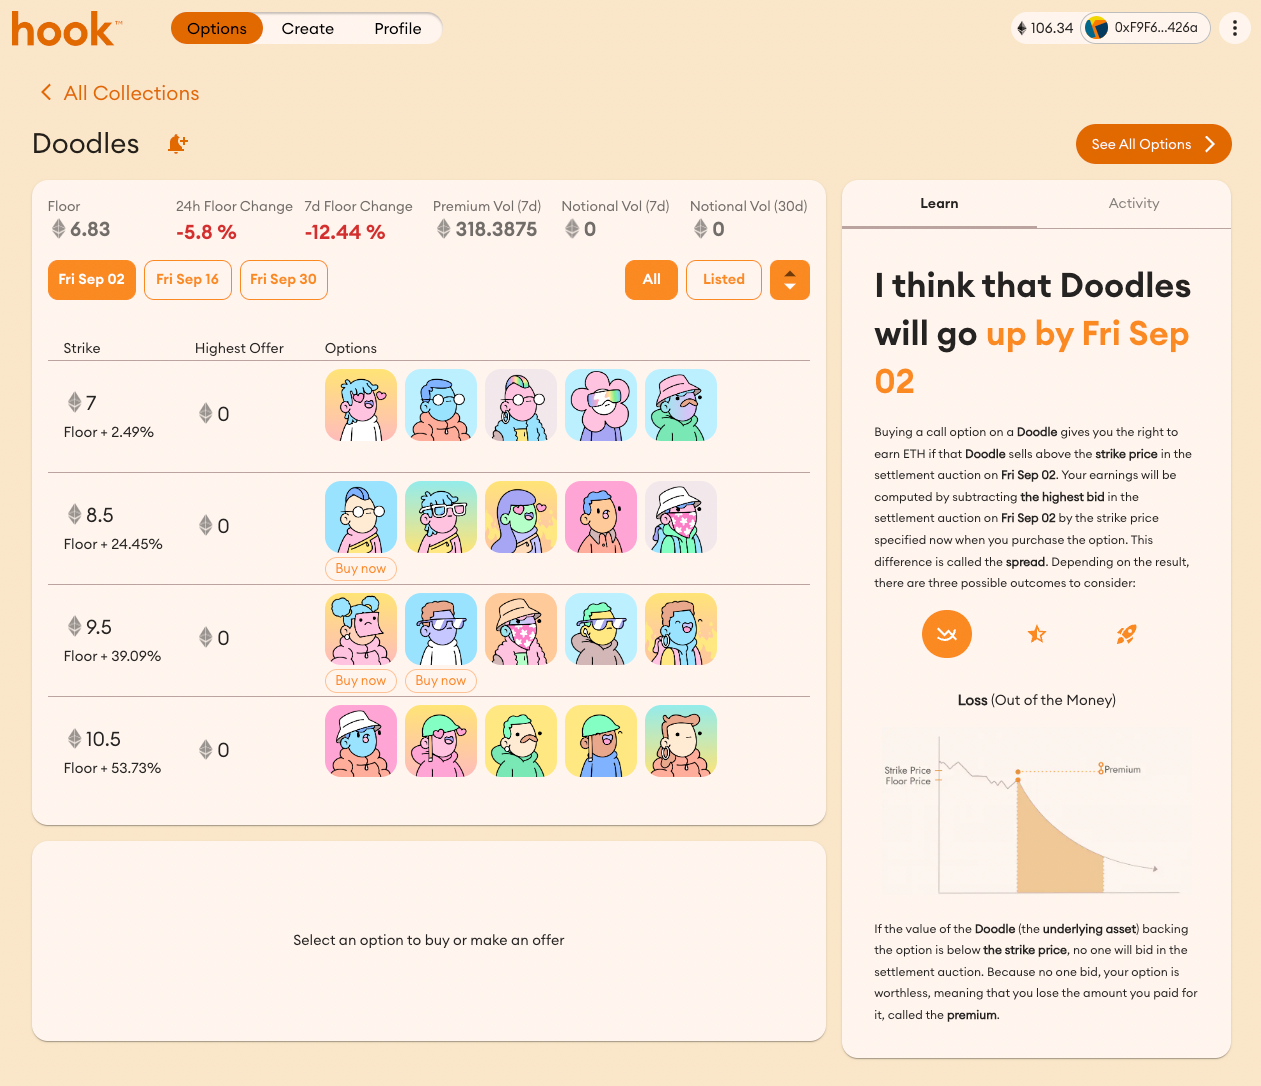This screenshot has width=1261, height=1086.
Task: Select fifth Doodle in strike 9.5 row
Action: click(681, 629)
